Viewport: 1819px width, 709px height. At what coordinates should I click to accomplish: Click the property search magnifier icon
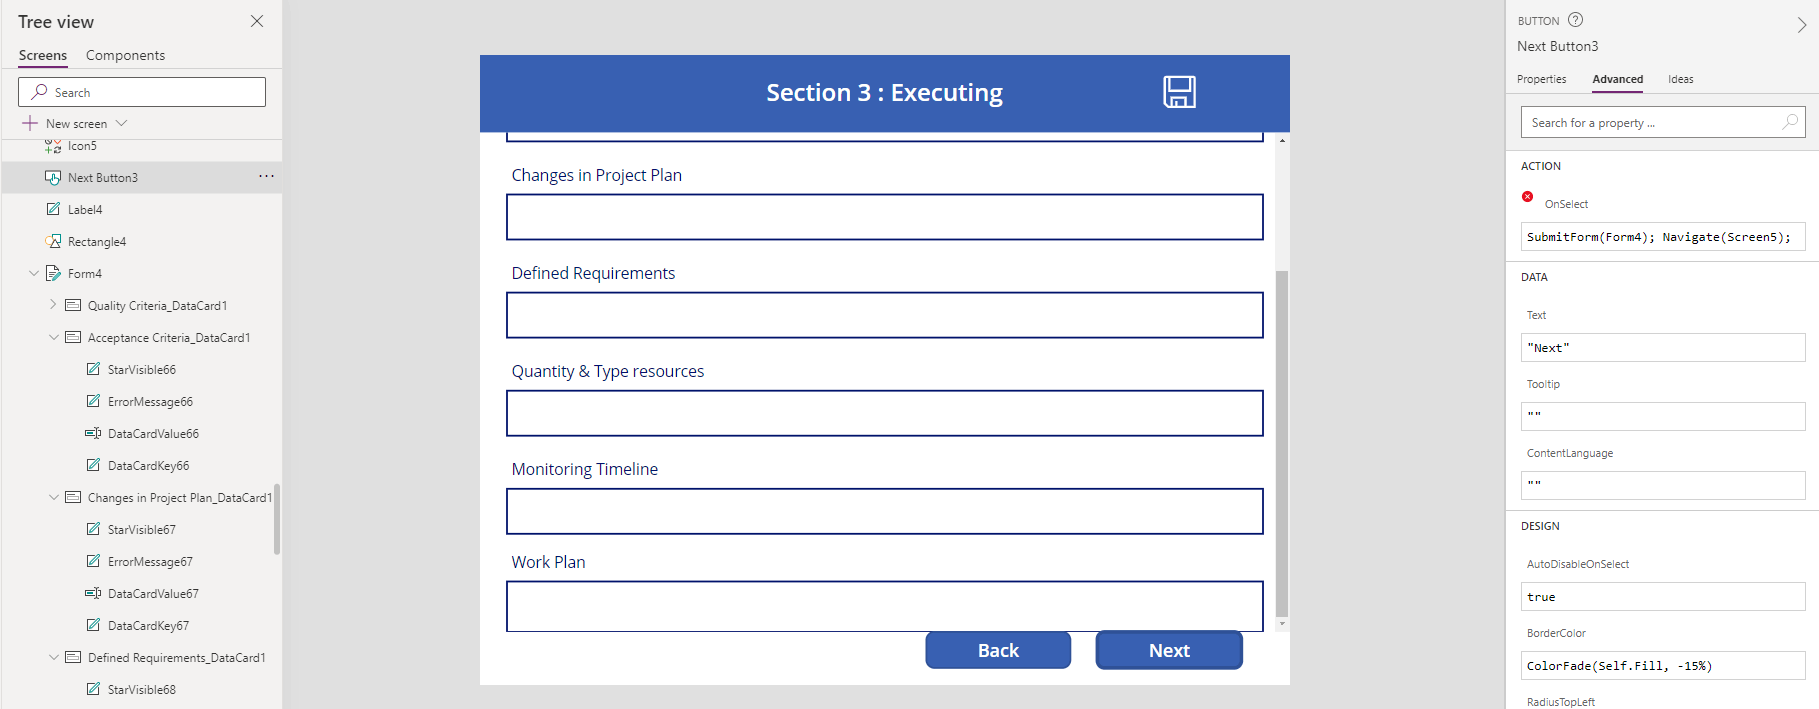tap(1790, 122)
